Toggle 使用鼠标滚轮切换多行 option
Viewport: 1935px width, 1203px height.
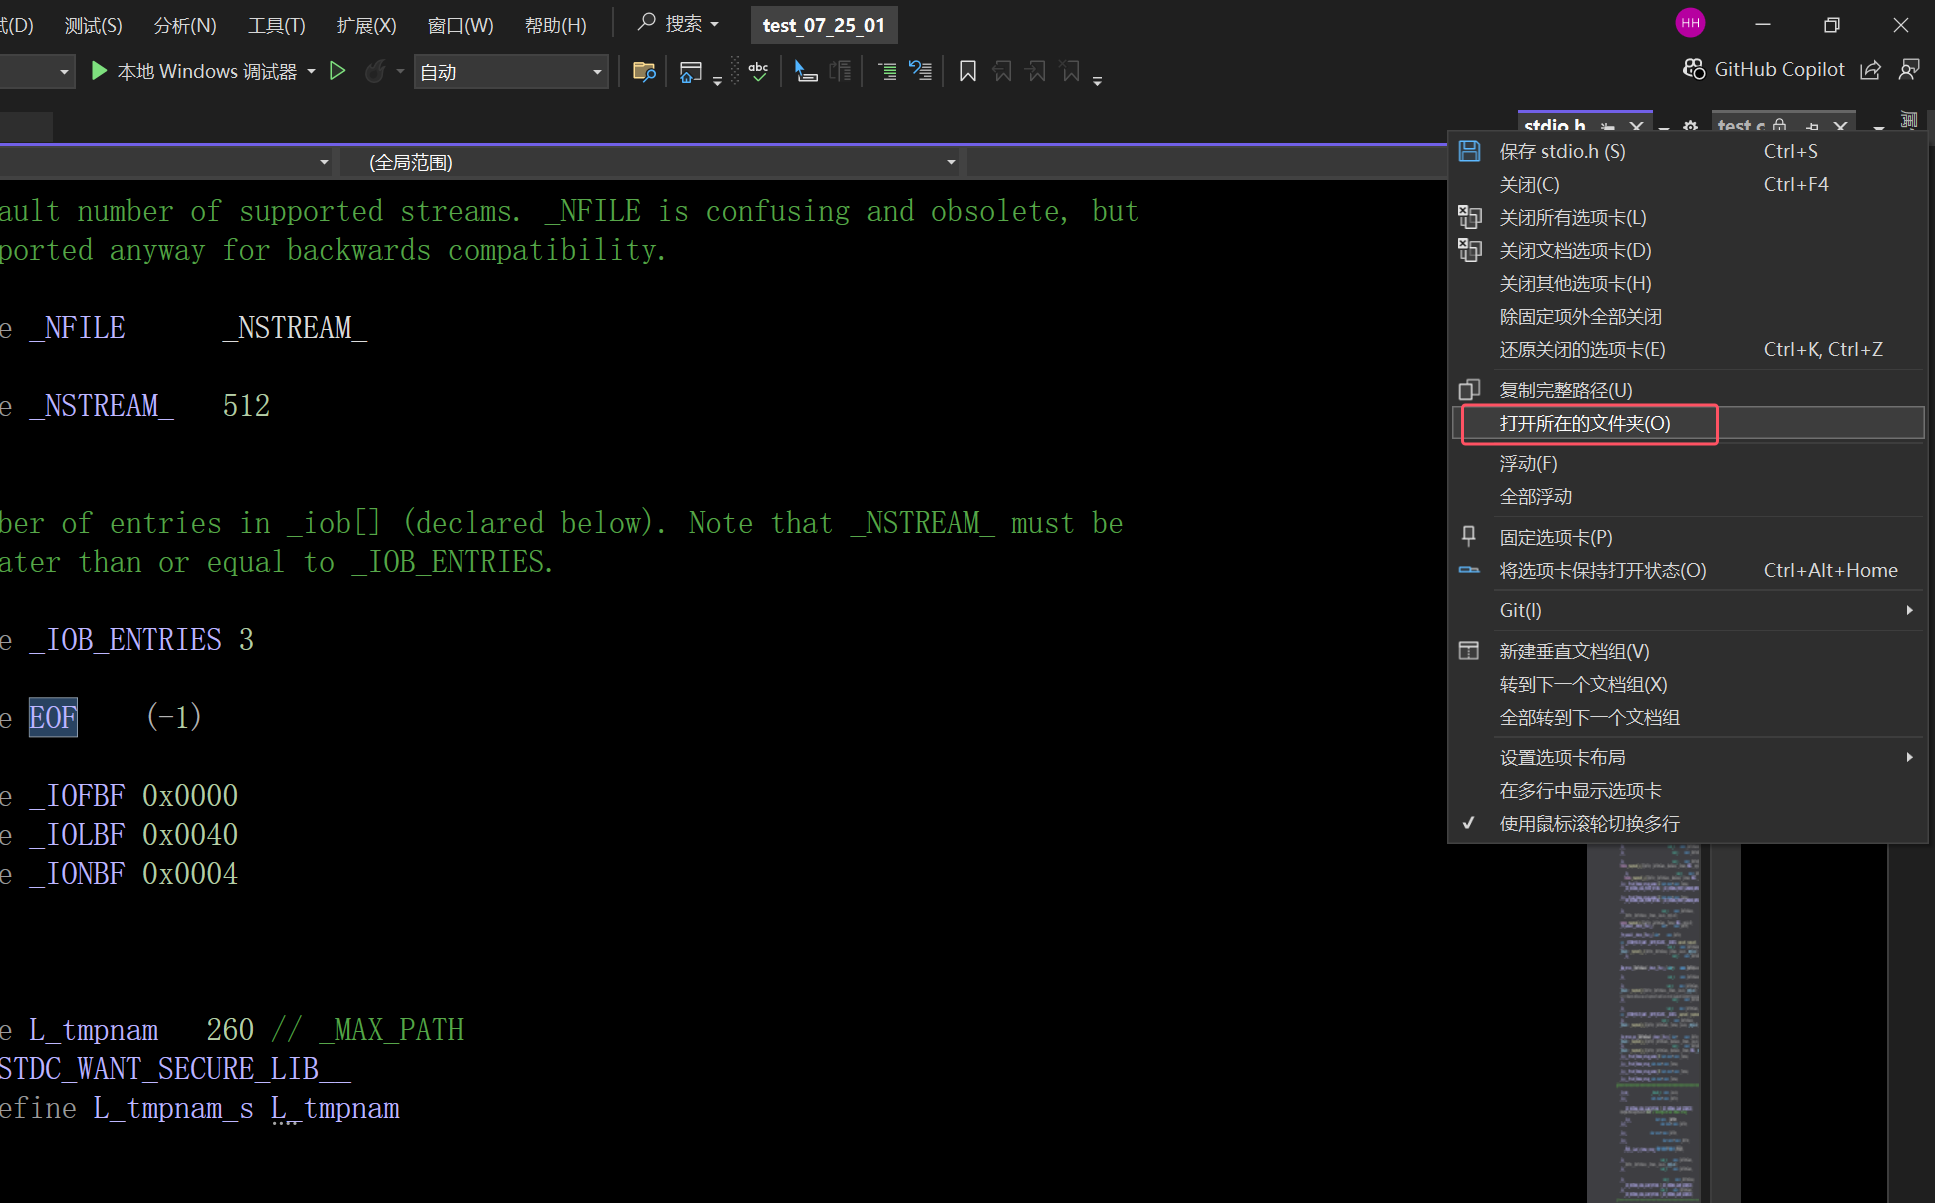click(1589, 823)
